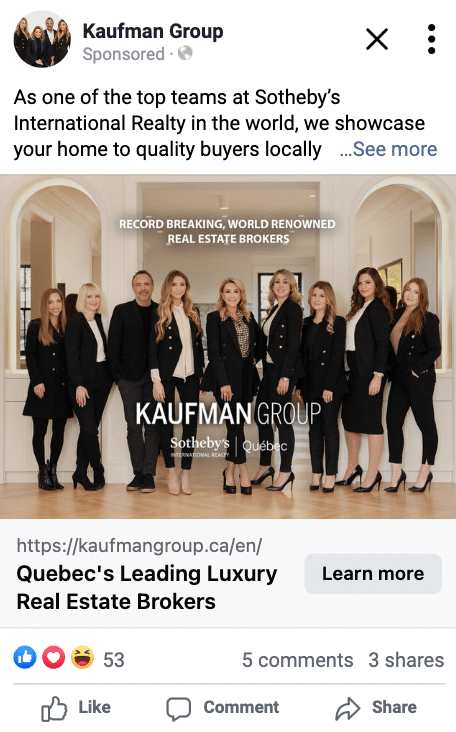Click the Sponsored label
This screenshot has width=456, height=732.
point(124,54)
